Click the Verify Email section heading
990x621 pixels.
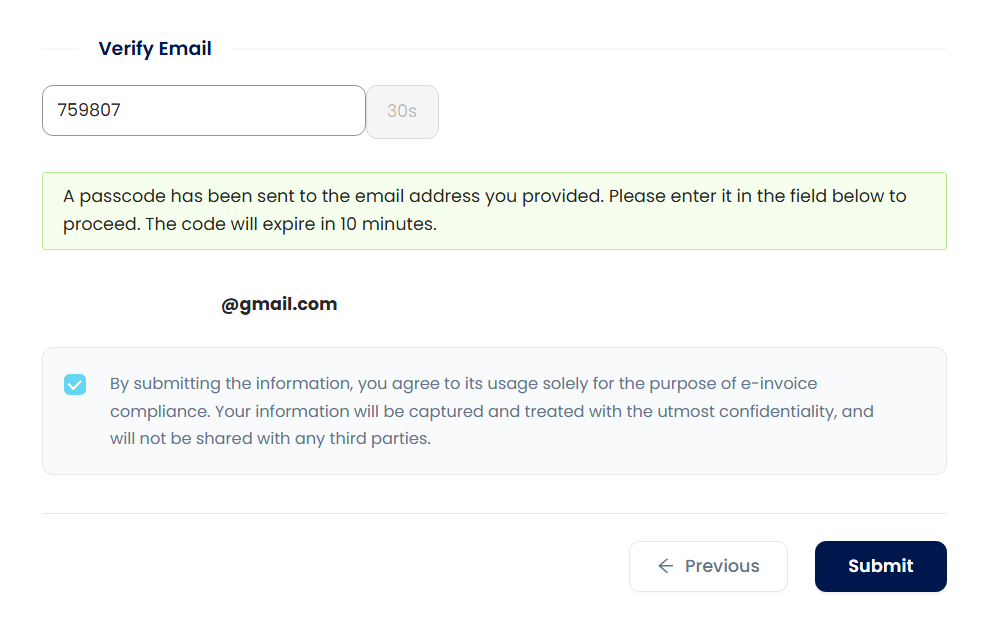coord(155,49)
